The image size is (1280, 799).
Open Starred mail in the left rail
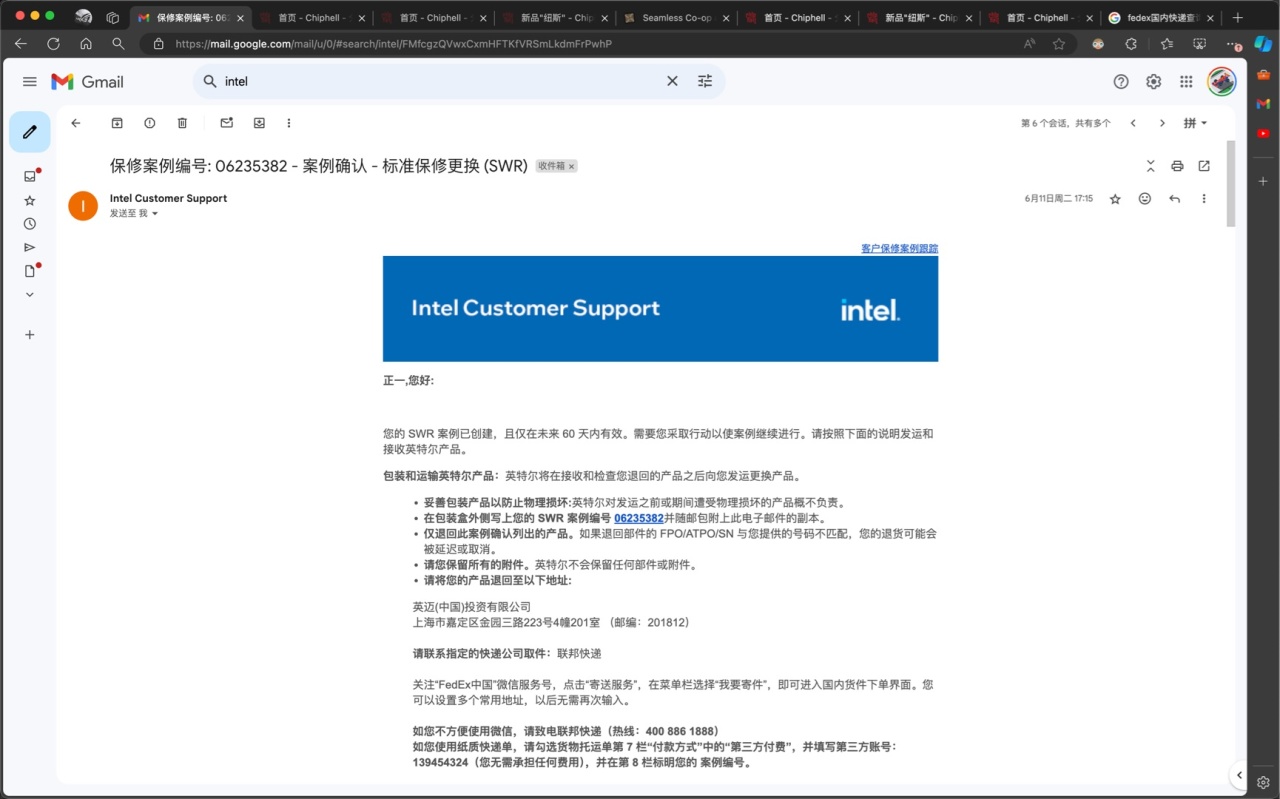coord(30,200)
